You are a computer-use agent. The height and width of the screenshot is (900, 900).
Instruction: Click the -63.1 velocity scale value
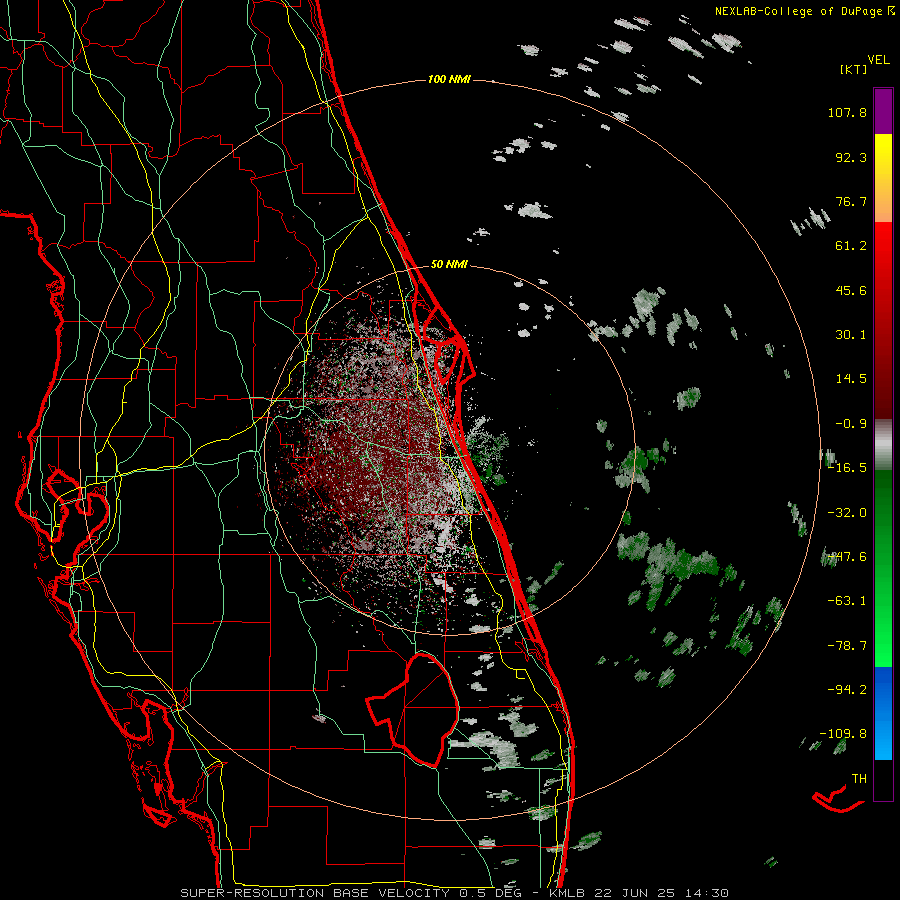[x=847, y=601]
